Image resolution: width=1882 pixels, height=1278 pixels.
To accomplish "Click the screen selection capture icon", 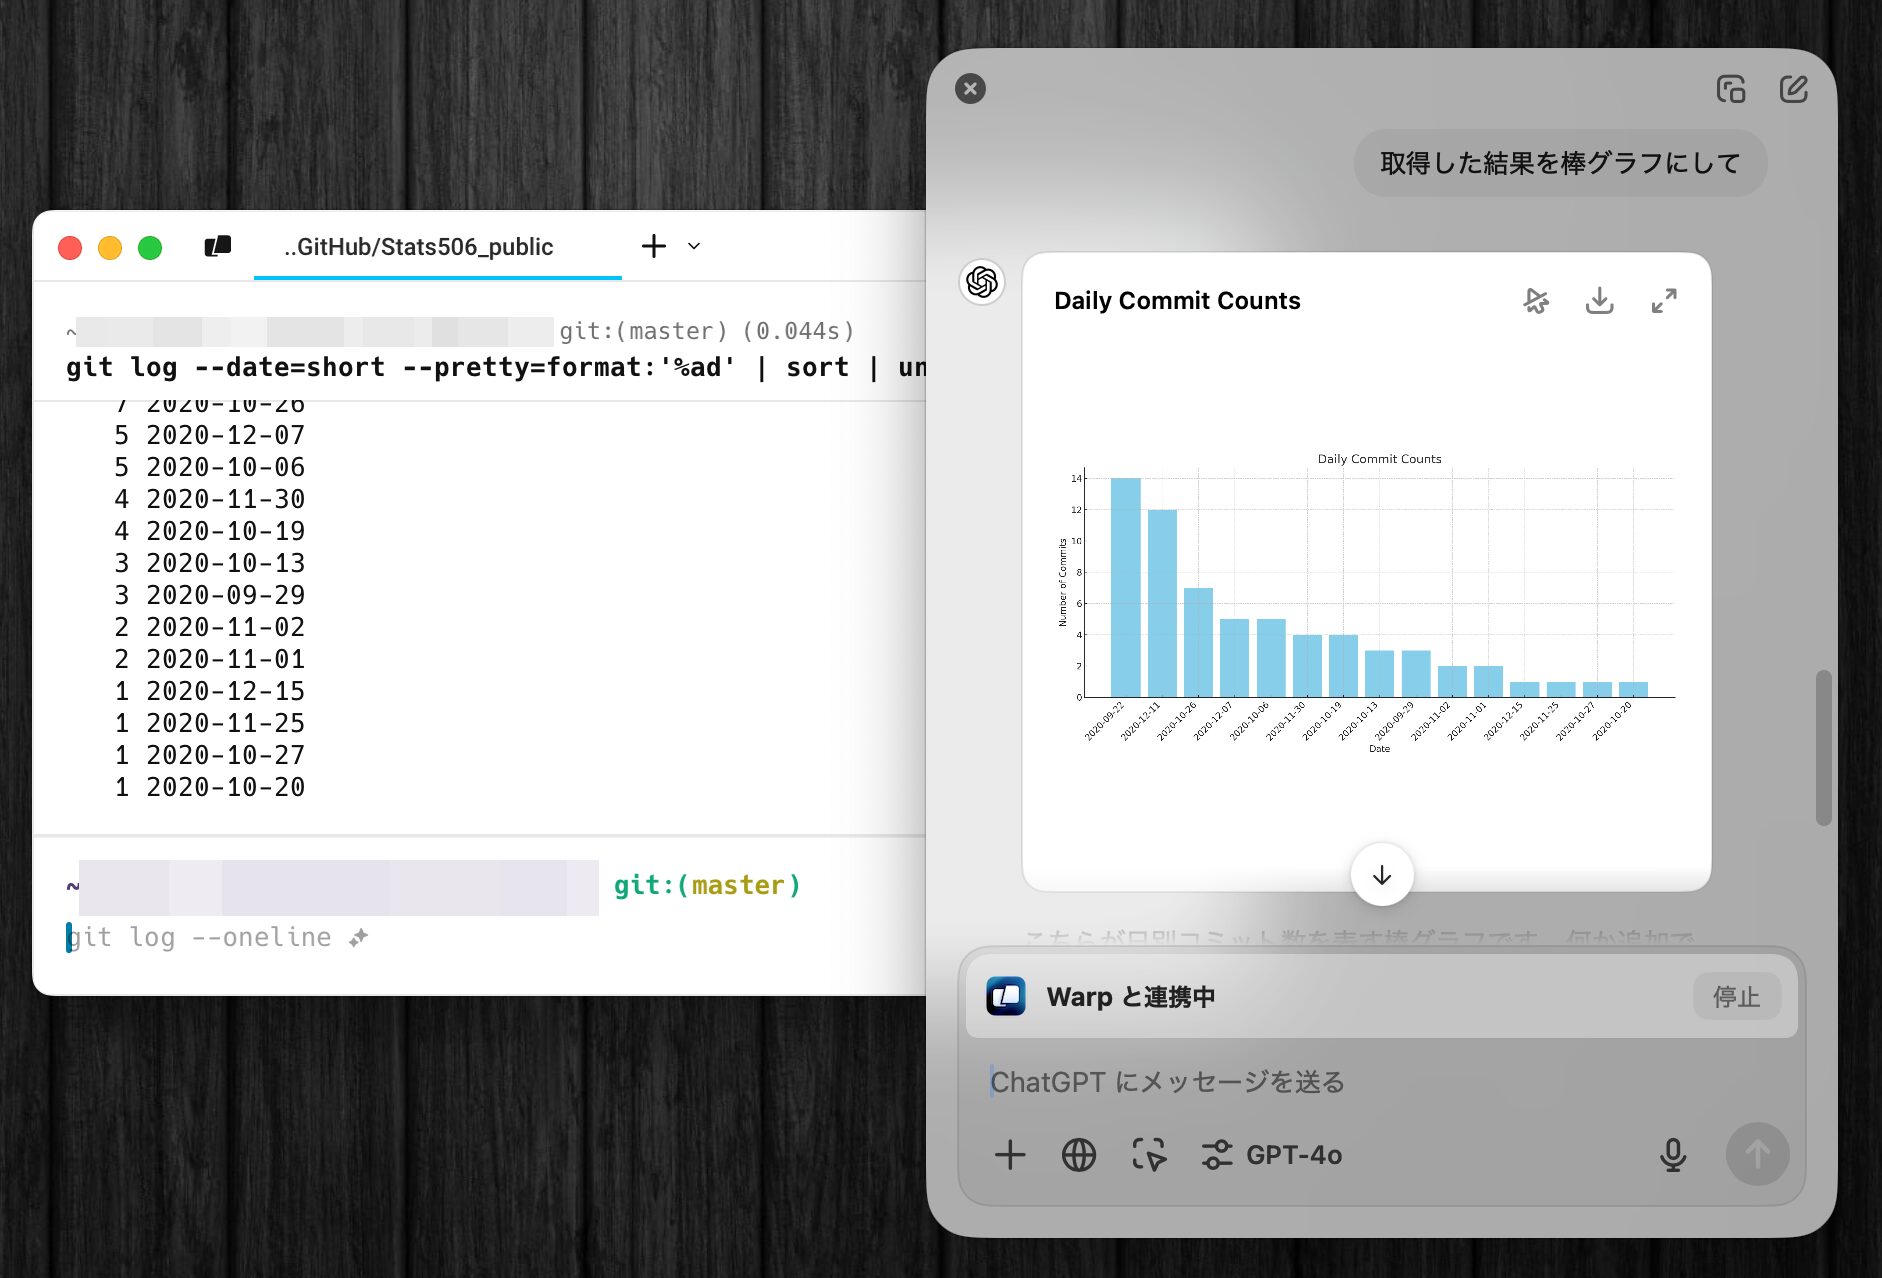I will (1148, 1155).
